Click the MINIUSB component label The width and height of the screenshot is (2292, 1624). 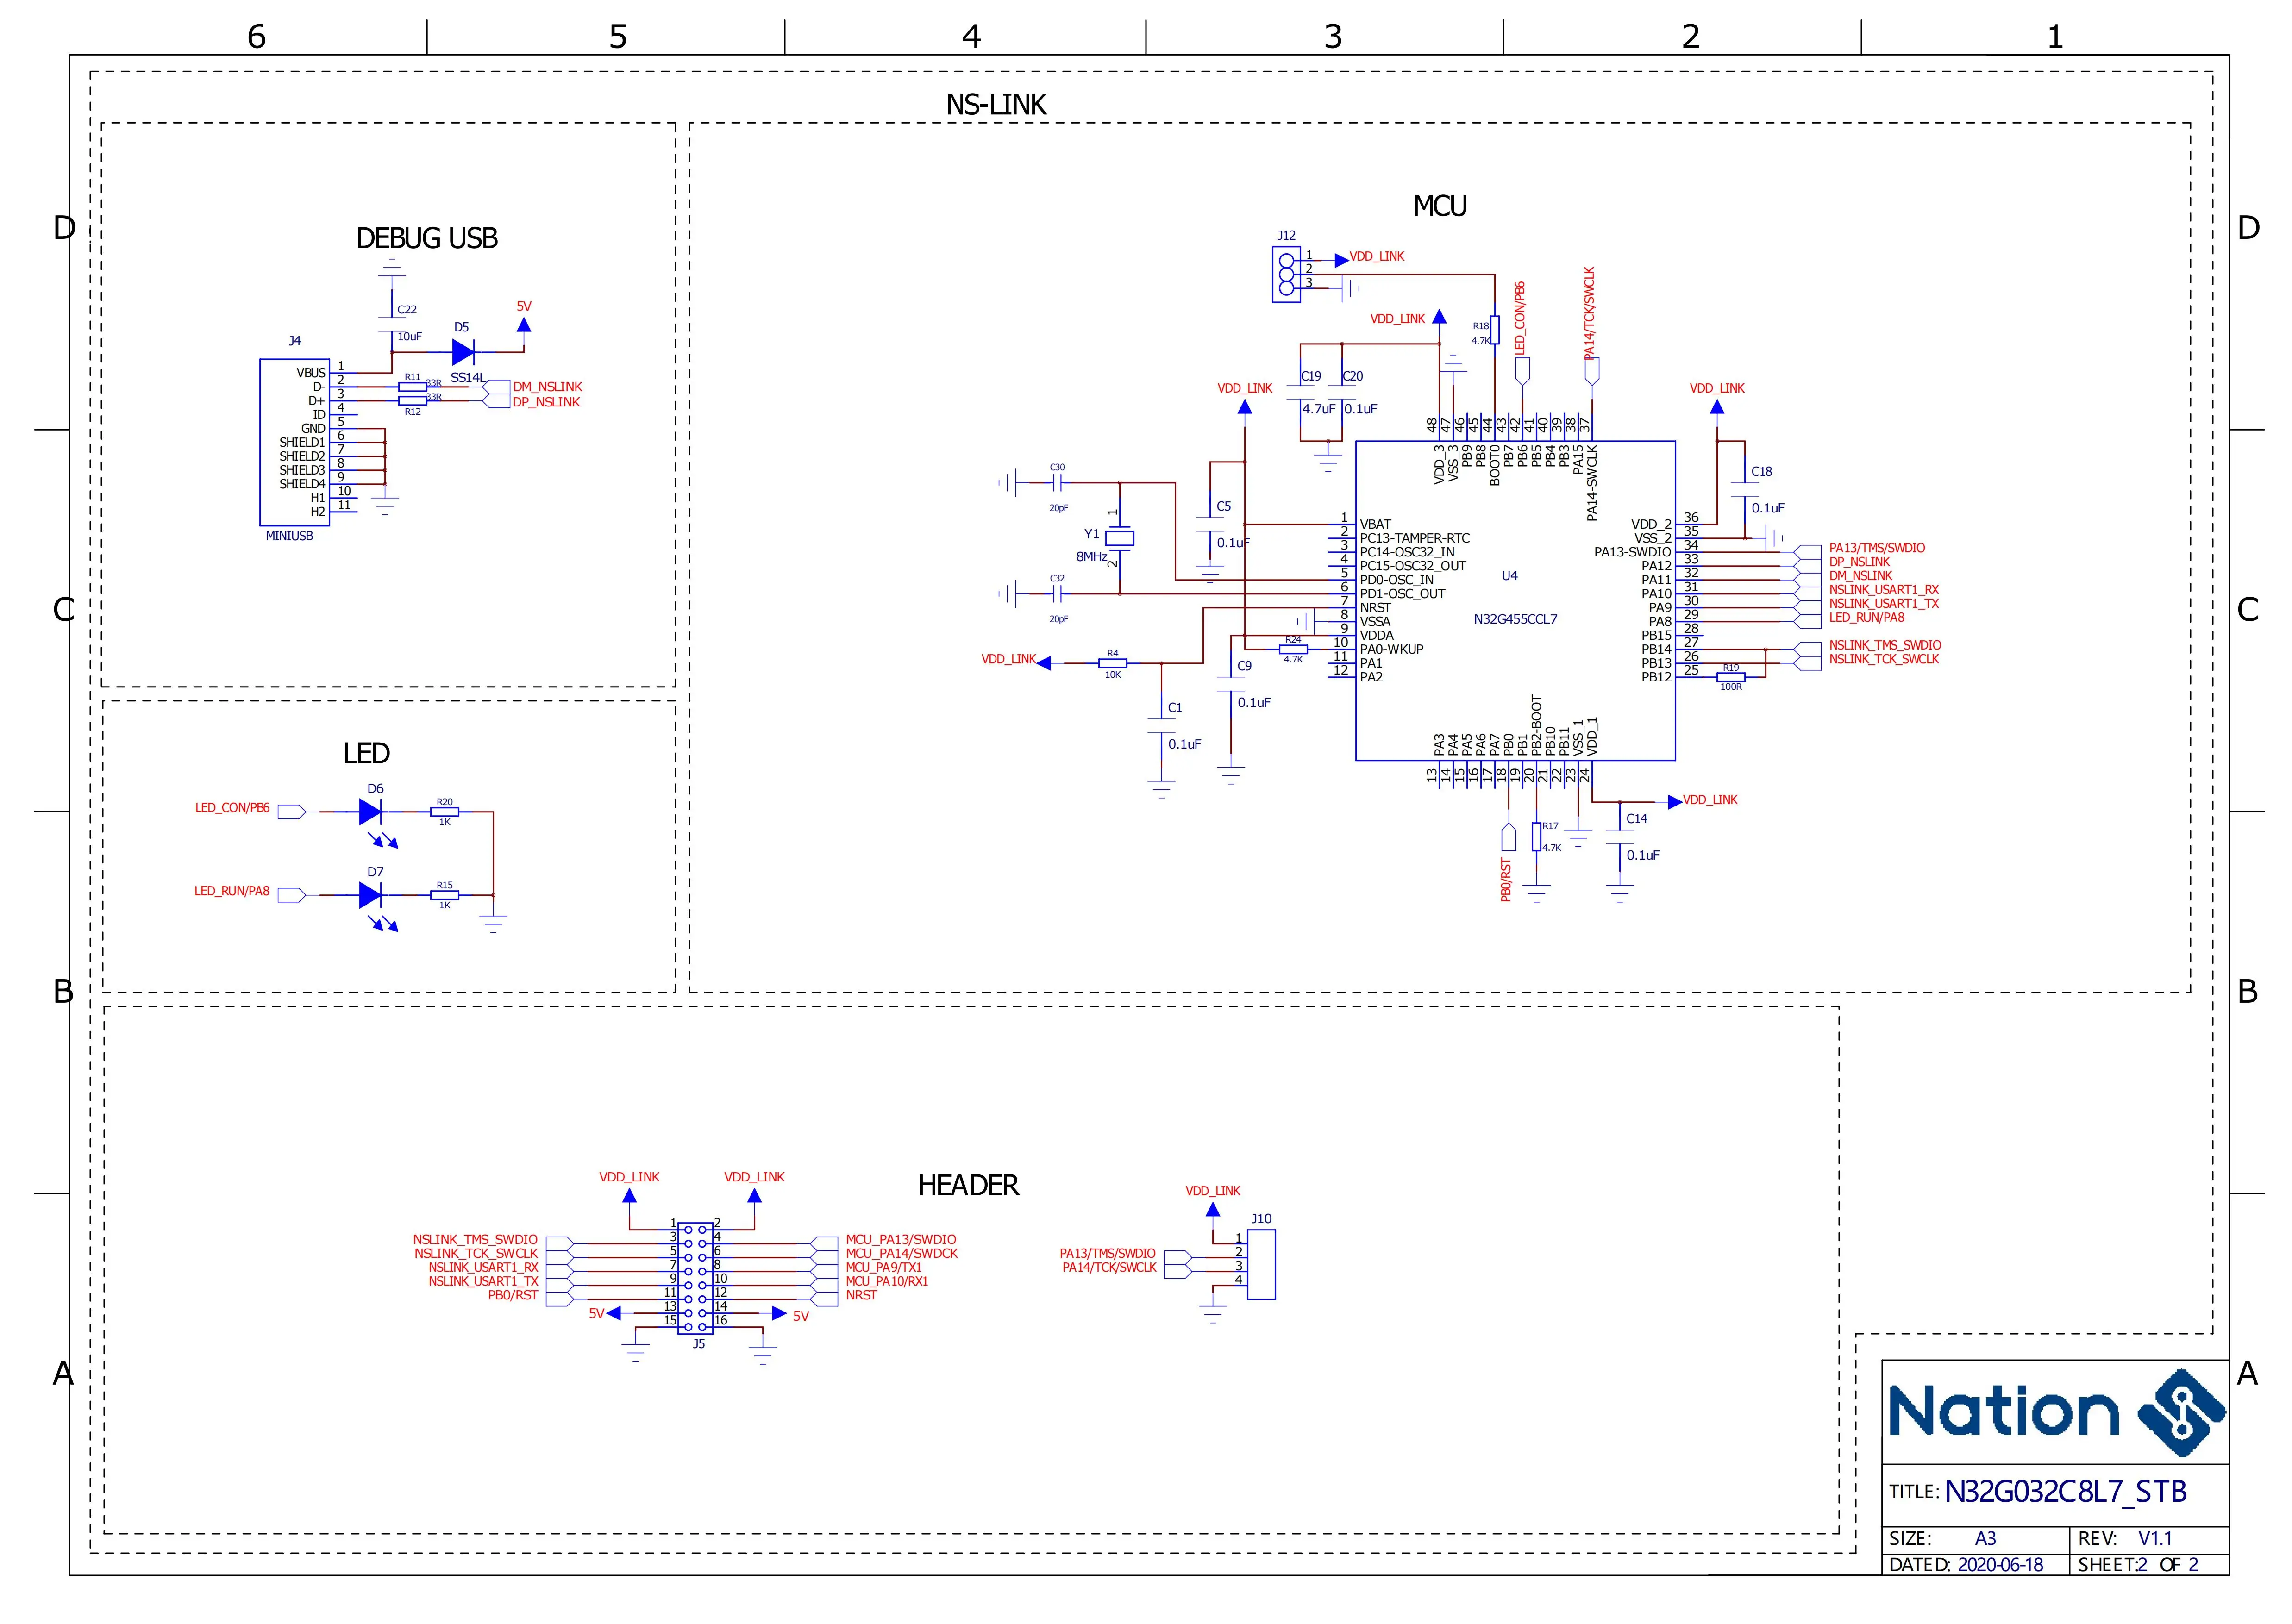coord(289,535)
